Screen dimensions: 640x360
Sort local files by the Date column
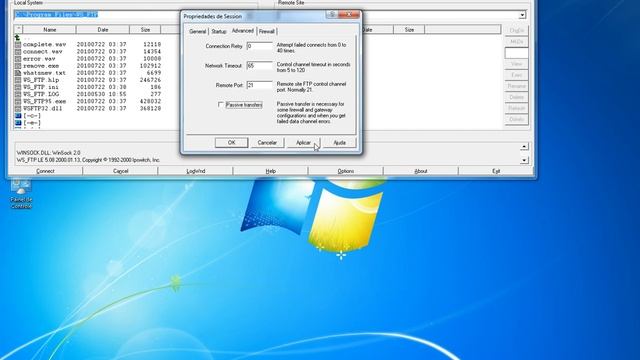(103, 30)
